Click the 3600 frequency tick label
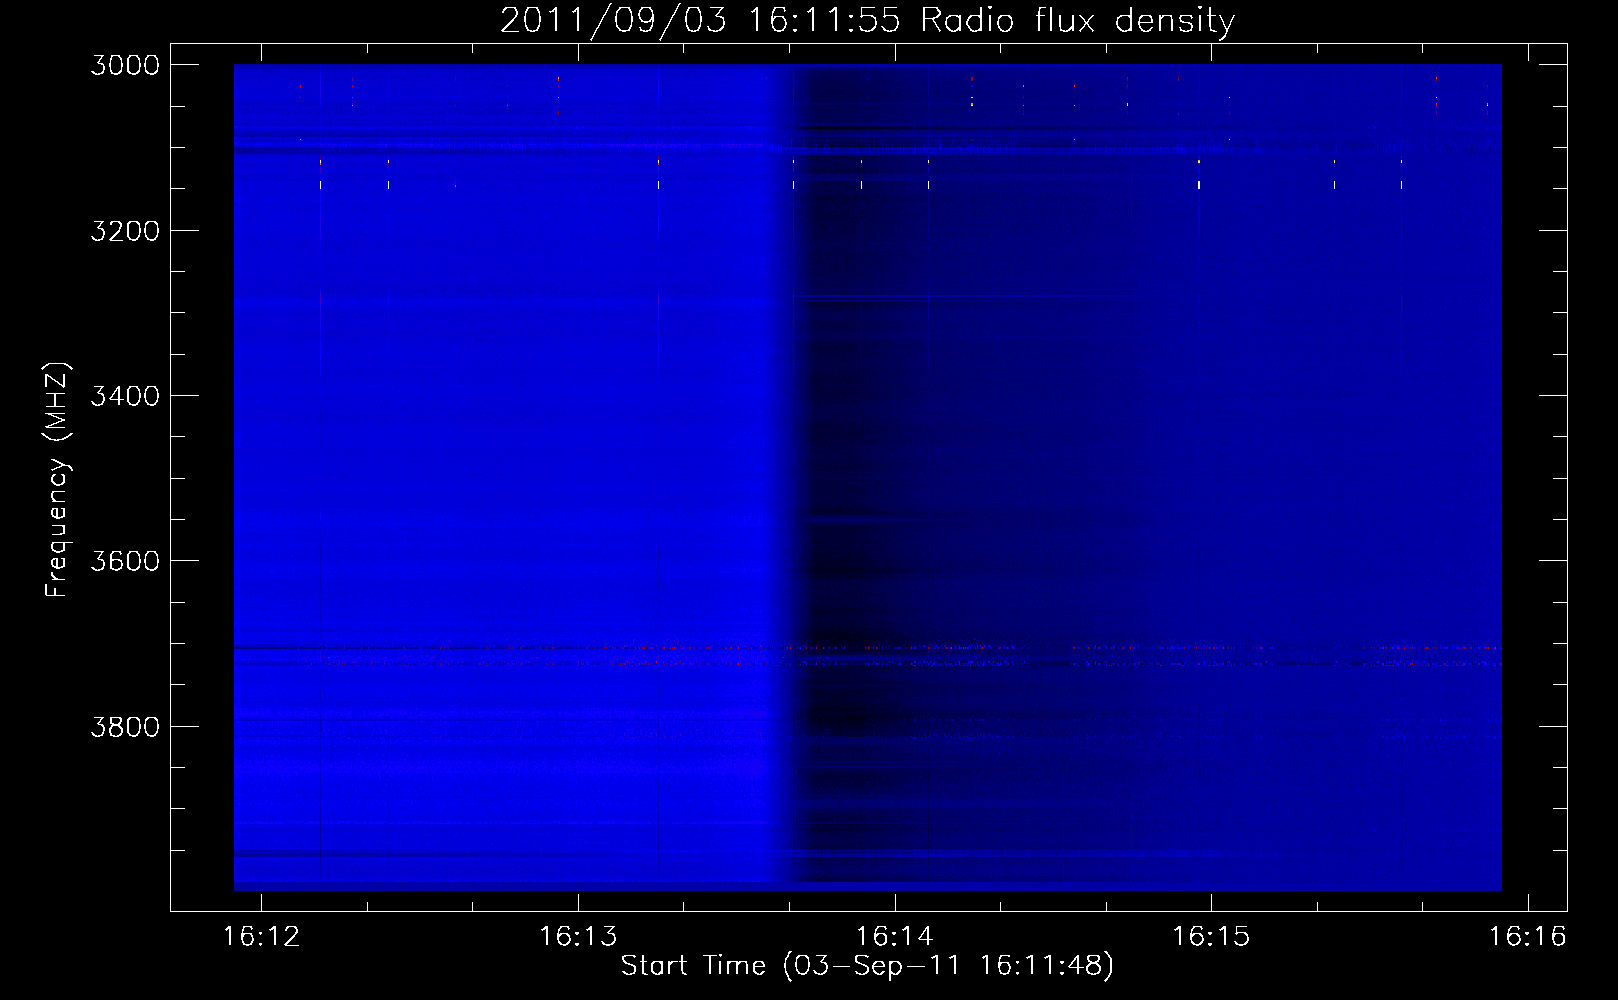 (125, 561)
